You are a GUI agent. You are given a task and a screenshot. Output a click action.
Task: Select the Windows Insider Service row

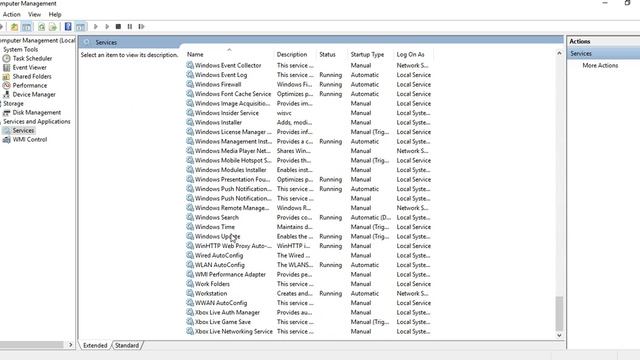309,113
